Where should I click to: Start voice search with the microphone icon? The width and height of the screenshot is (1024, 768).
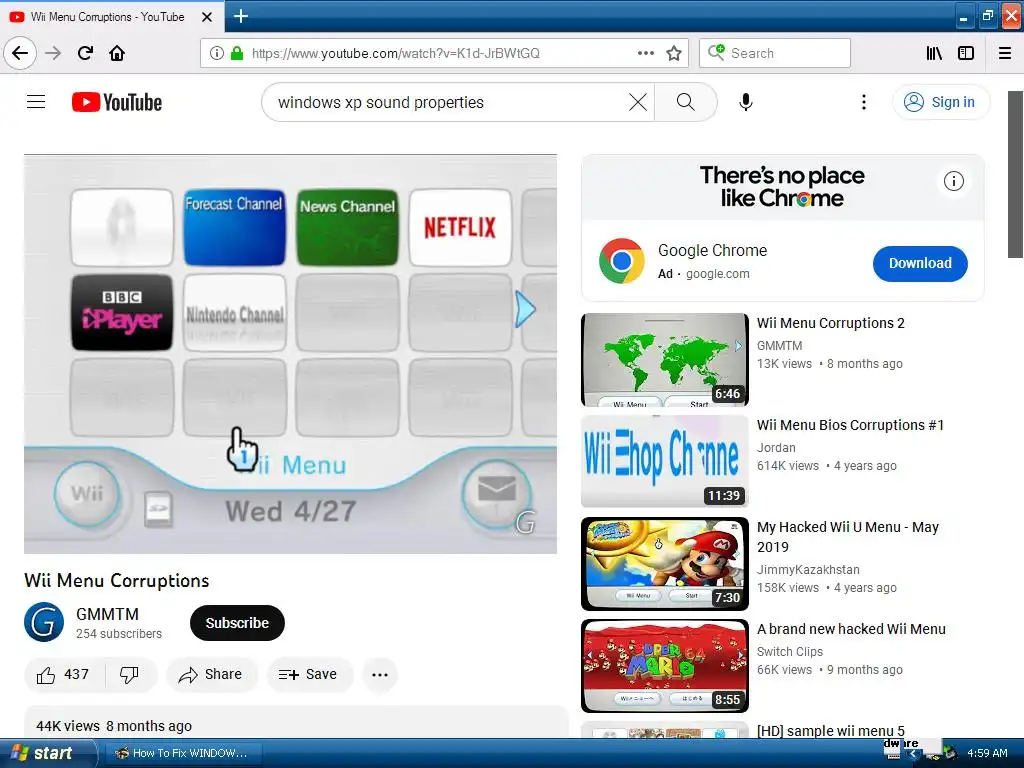click(x=746, y=102)
